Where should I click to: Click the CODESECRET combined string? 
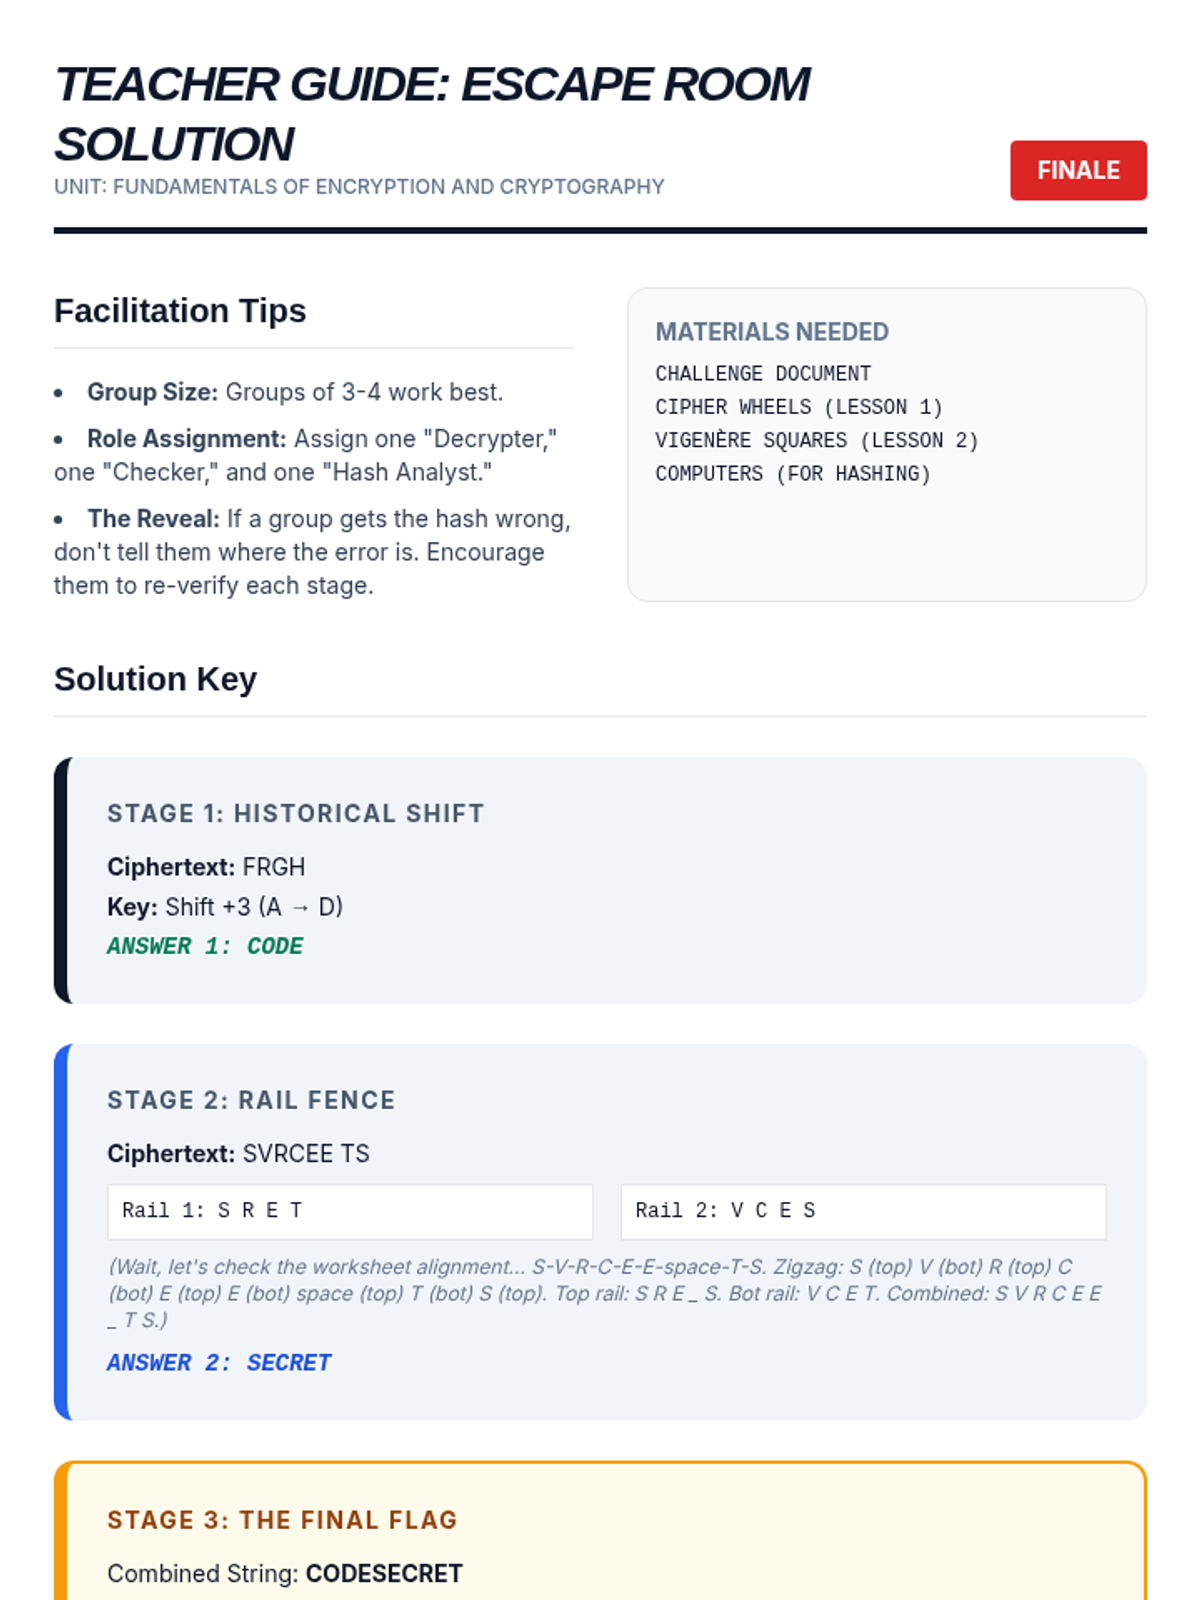[384, 1574]
